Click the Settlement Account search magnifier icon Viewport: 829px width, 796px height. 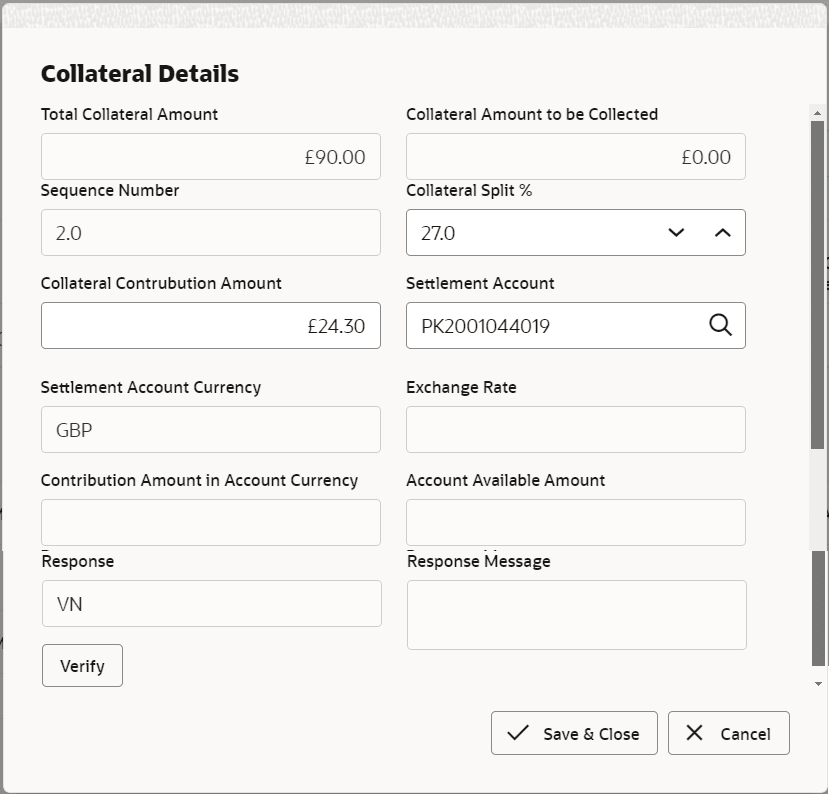pyautogui.click(x=719, y=325)
